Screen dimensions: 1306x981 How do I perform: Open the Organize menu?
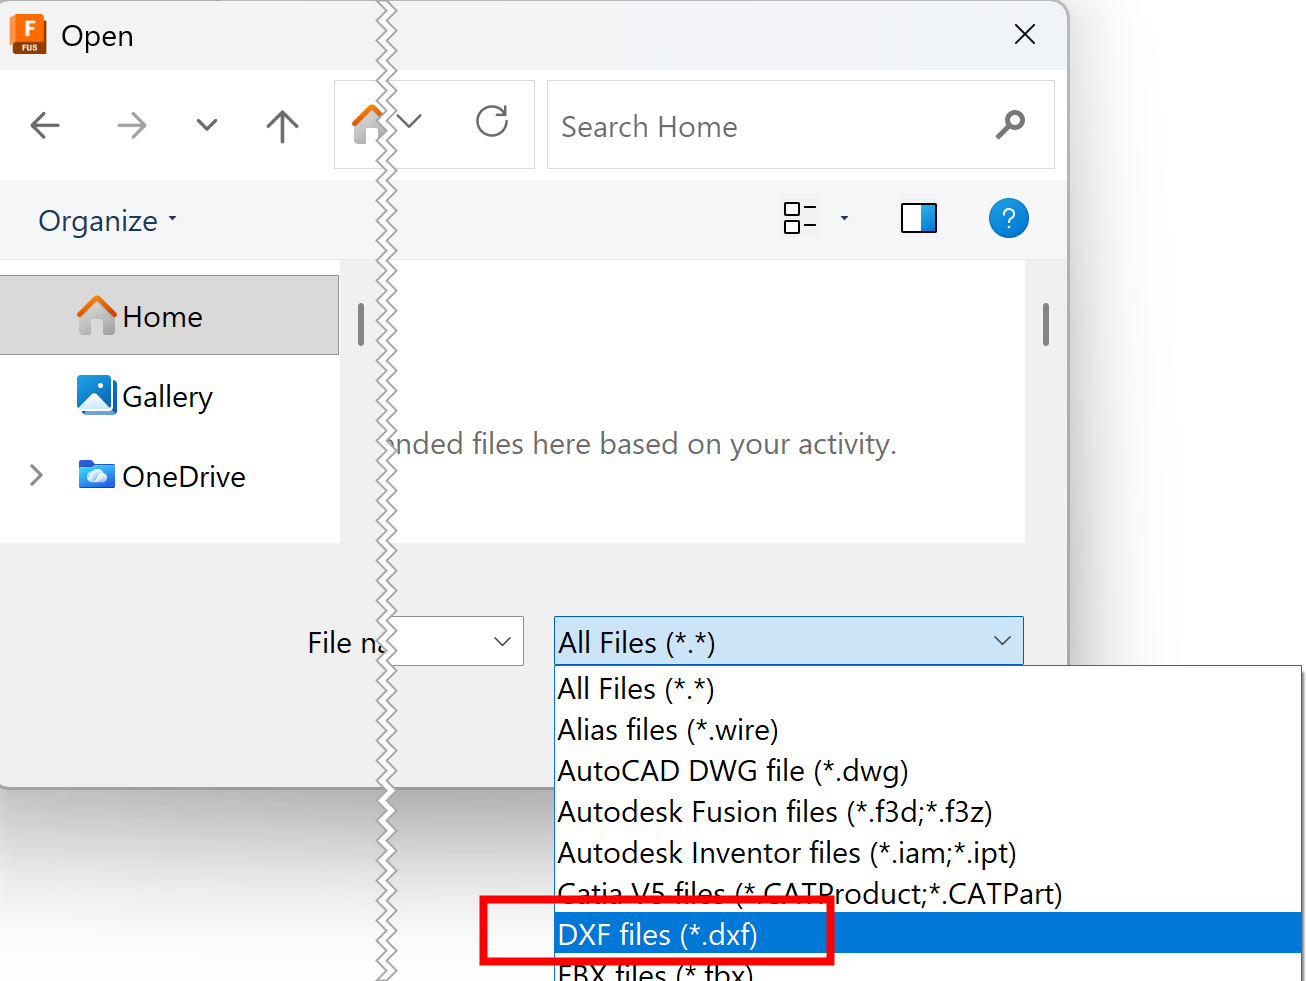pyautogui.click(x=100, y=221)
